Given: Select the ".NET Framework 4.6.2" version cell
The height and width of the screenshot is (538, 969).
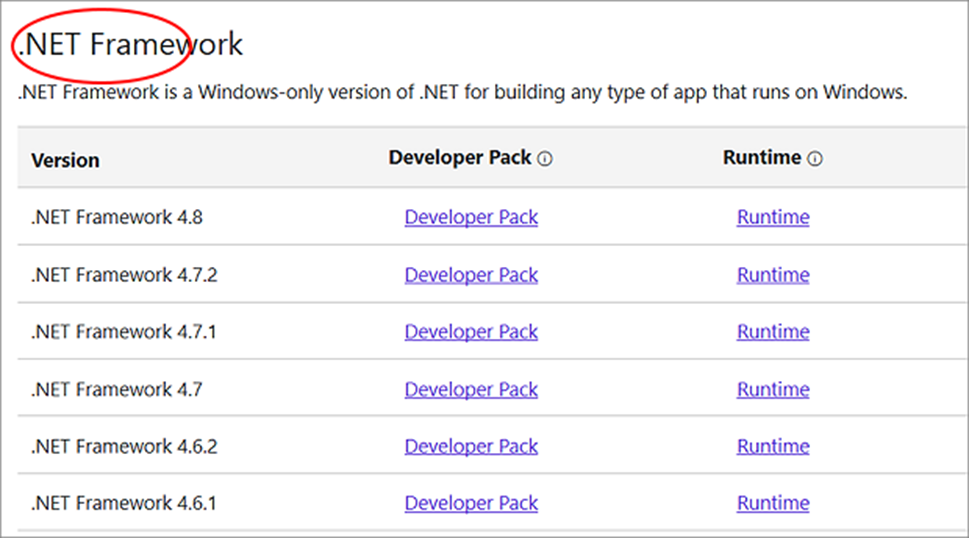Looking at the screenshot, I should pos(124,447).
